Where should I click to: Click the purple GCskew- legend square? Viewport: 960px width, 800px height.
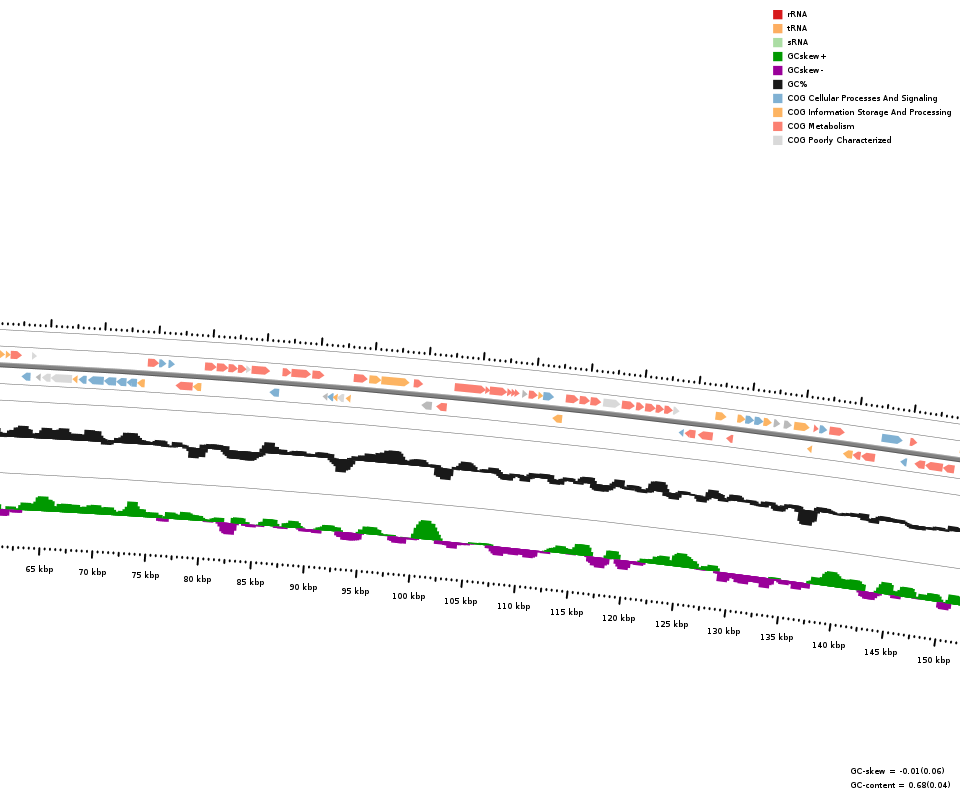(777, 70)
